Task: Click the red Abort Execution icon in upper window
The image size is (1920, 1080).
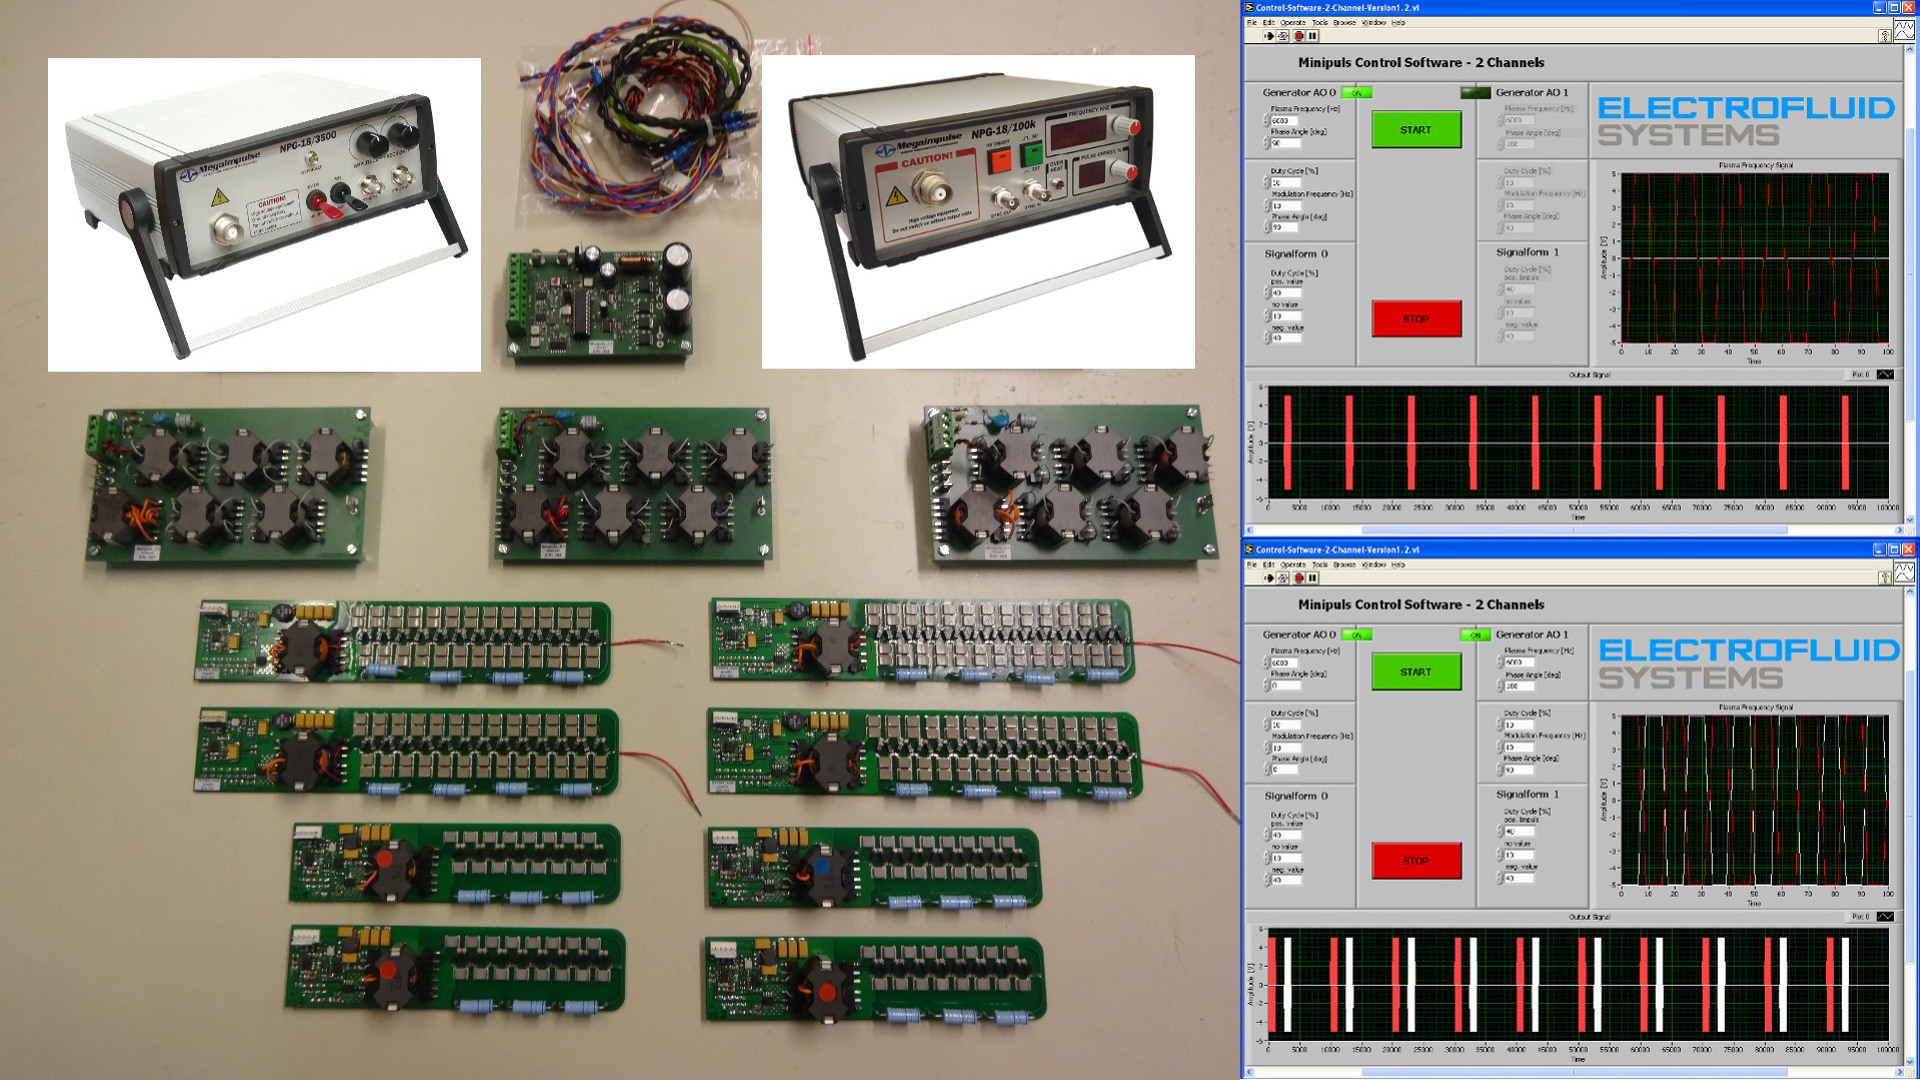Action: click(x=1299, y=36)
